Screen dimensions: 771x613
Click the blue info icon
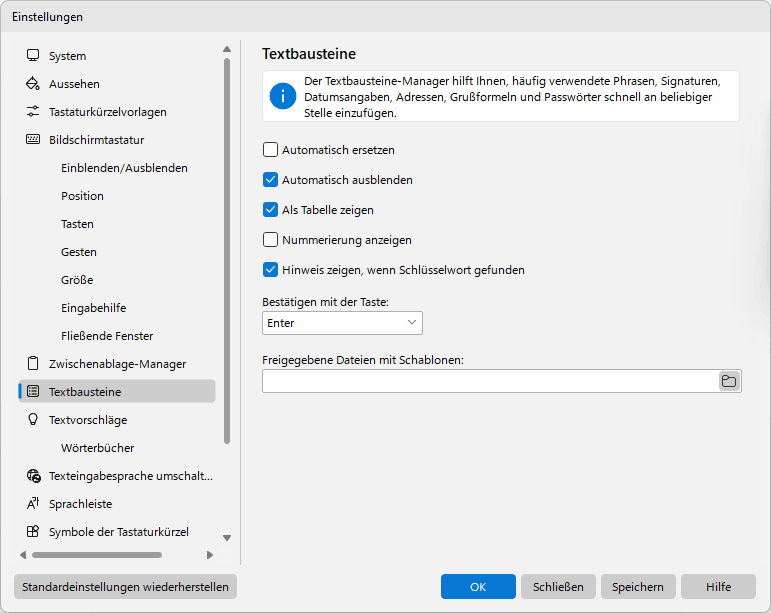click(x=283, y=96)
